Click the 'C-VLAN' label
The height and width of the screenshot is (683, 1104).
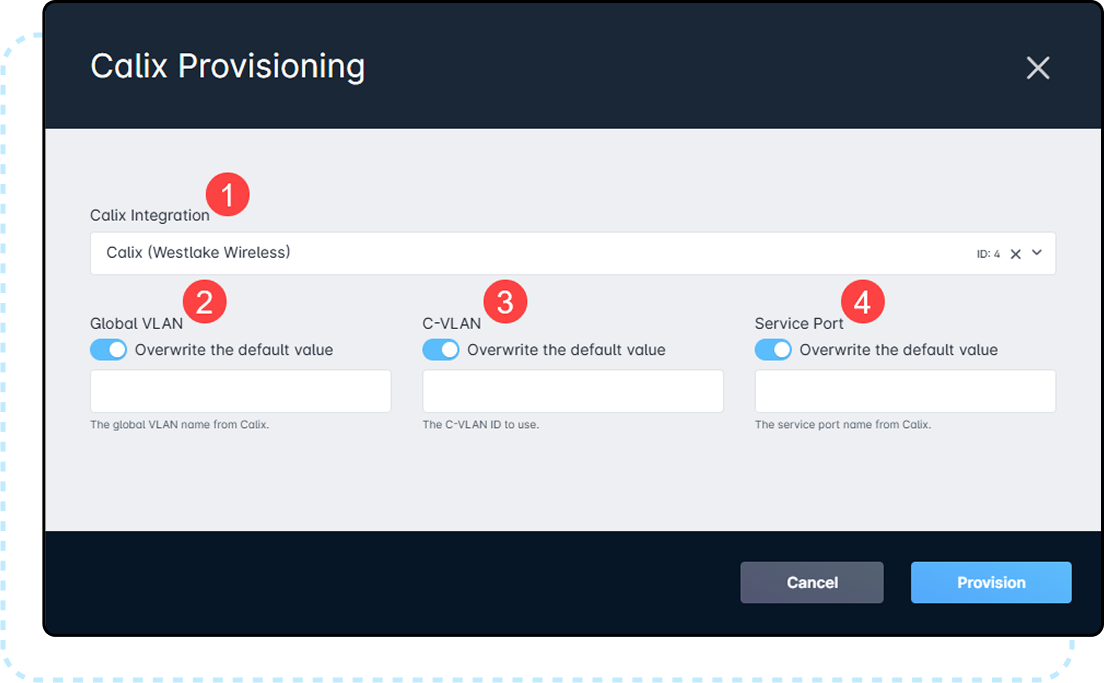click(x=452, y=324)
